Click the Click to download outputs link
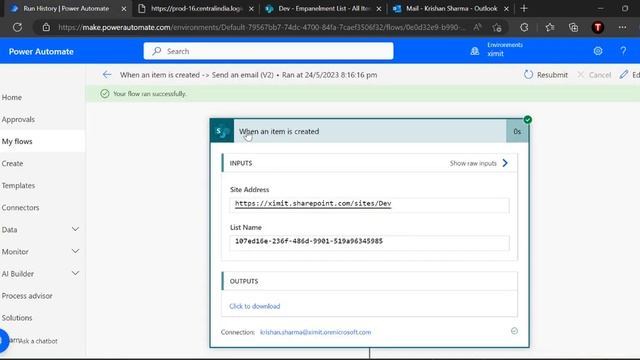640x360 pixels. [x=255, y=306]
